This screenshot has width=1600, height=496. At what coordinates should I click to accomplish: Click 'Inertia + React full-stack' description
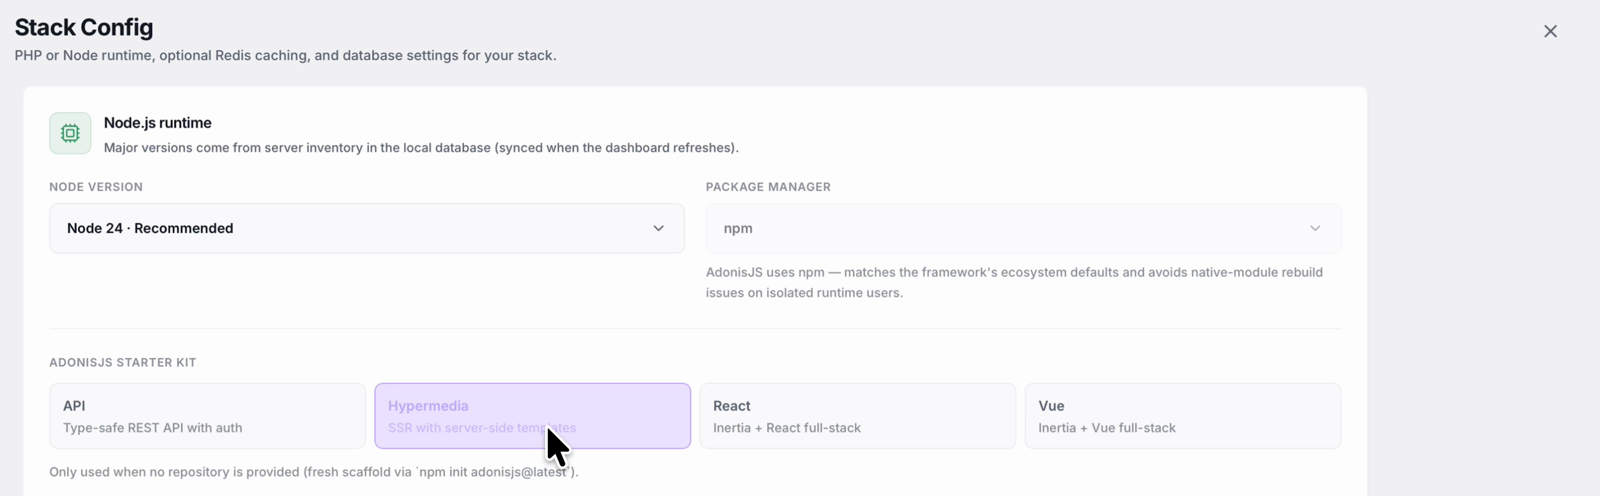(787, 428)
